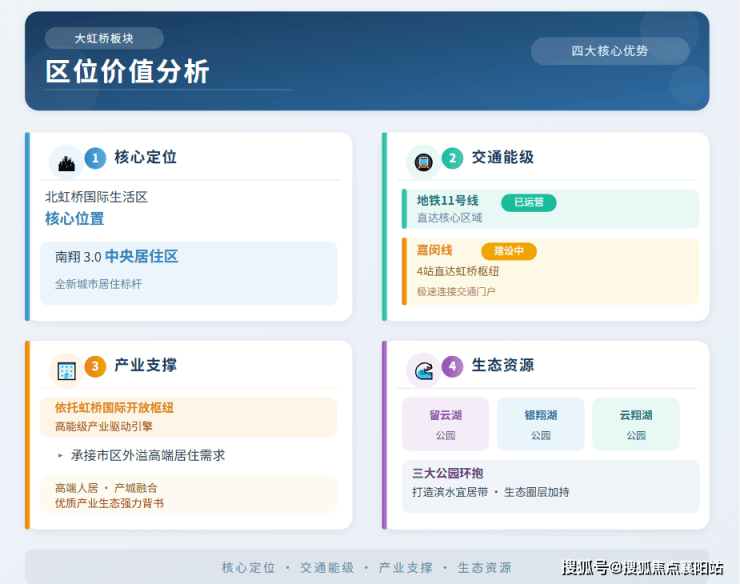Click the 南翔 3.0 中央居住区 panel
This screenshot has width=740, height=584.
coord(189,273)
